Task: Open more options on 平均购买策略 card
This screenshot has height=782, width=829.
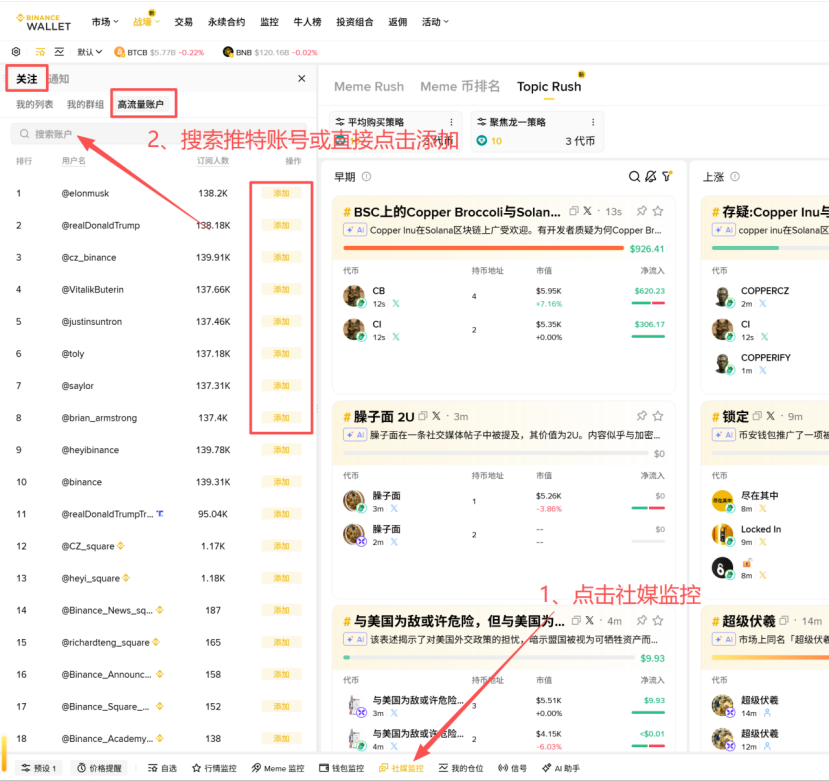Action: (451, 122)
